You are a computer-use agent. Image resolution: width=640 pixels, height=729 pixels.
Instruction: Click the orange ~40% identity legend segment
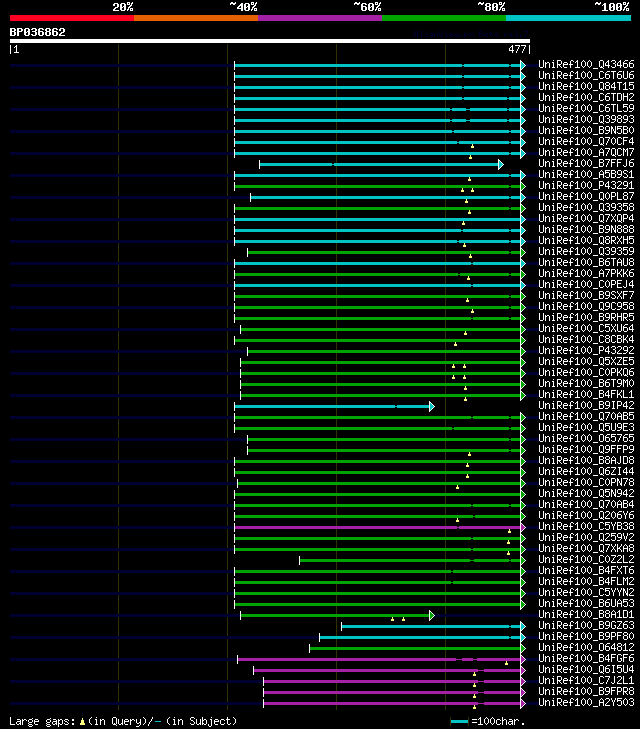196,18
